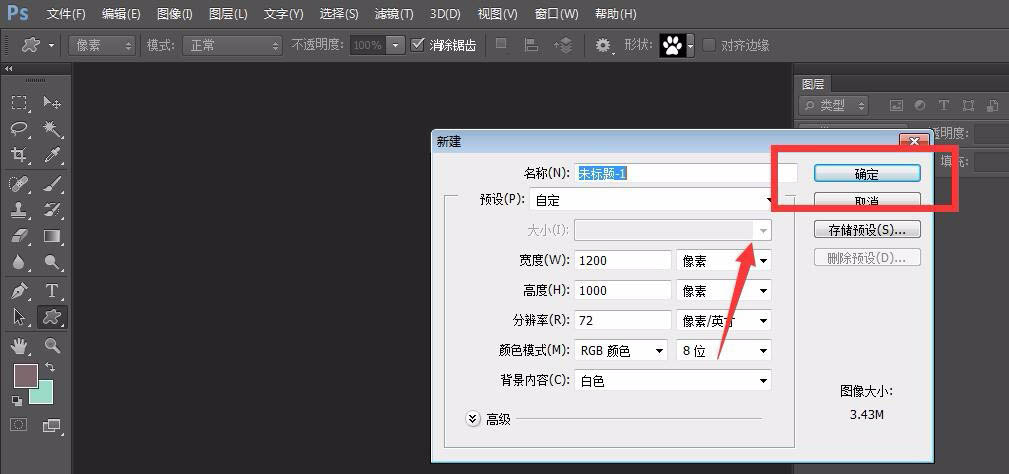
Task: Open the 文件(F) menu
Action: [x=66, y=14]
